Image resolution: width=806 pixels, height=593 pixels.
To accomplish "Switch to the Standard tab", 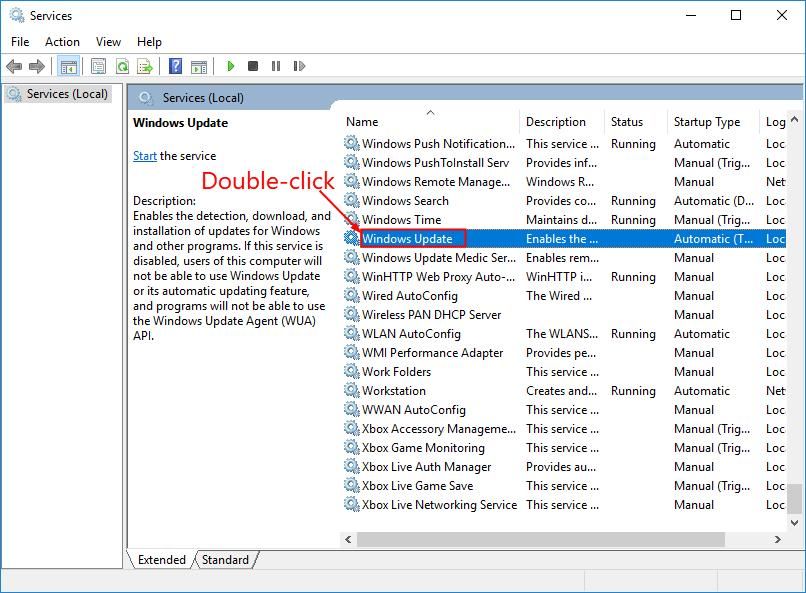I will click(225, 560).
